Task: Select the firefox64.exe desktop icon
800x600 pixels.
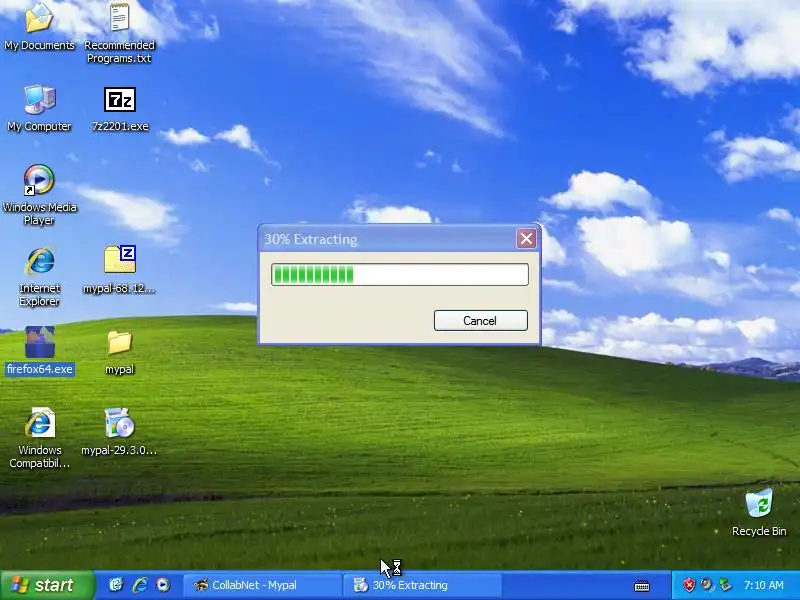Action: (x=40, y=351)
